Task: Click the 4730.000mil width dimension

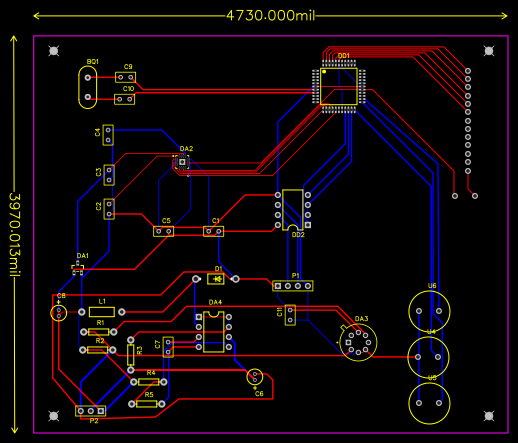Action: (270, 16)
